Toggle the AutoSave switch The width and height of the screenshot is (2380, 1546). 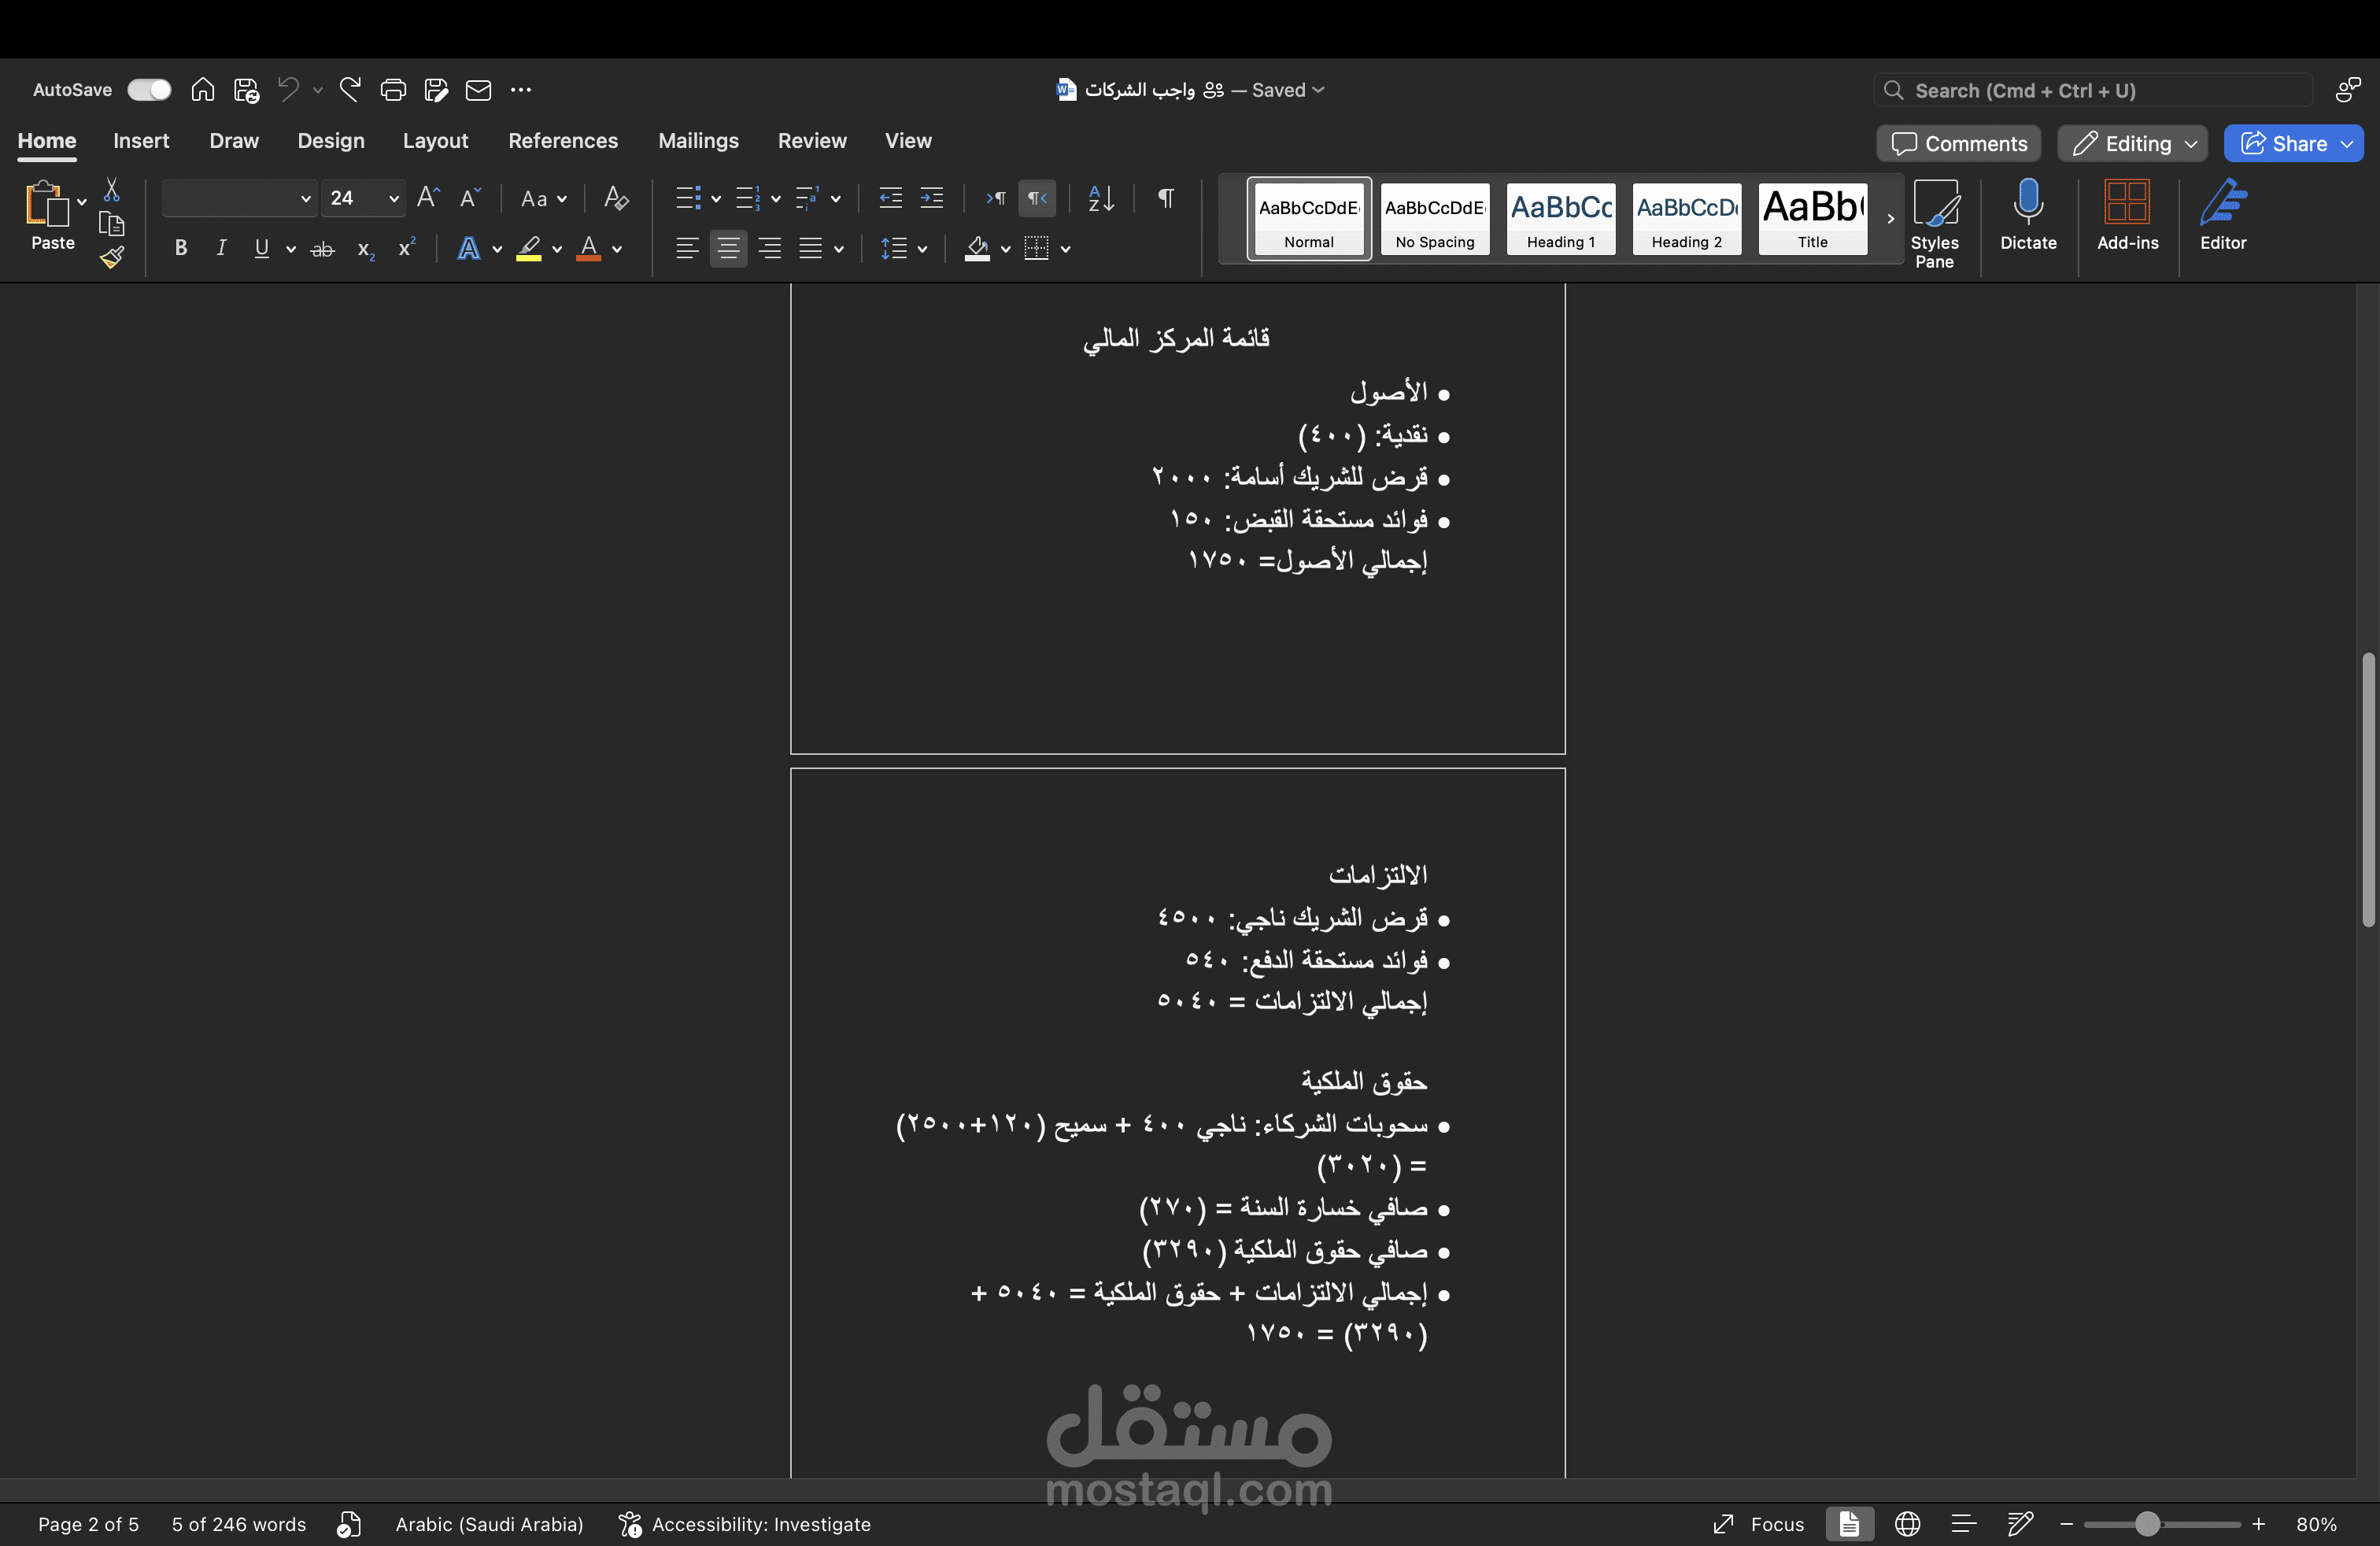149,90
